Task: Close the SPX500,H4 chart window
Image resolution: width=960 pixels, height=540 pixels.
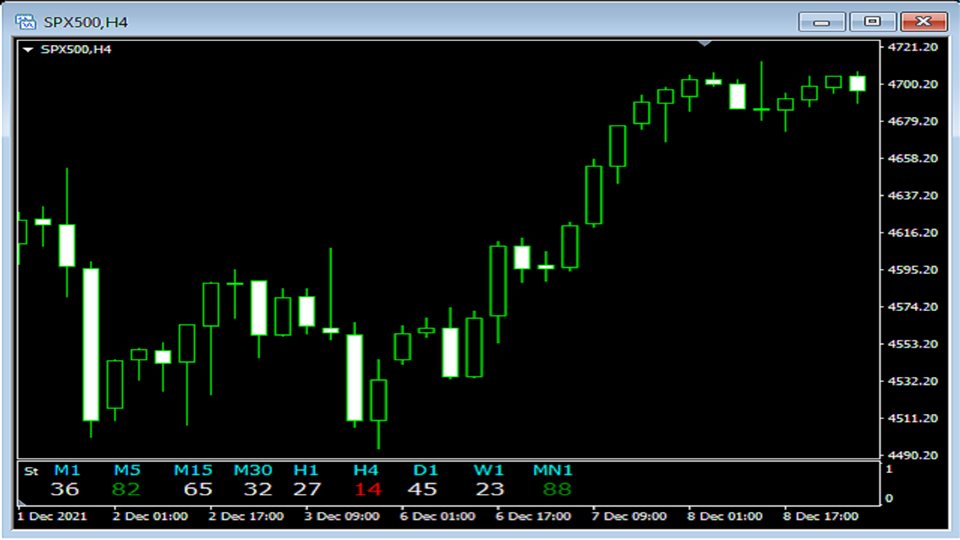Action: (x=924, y=22)
